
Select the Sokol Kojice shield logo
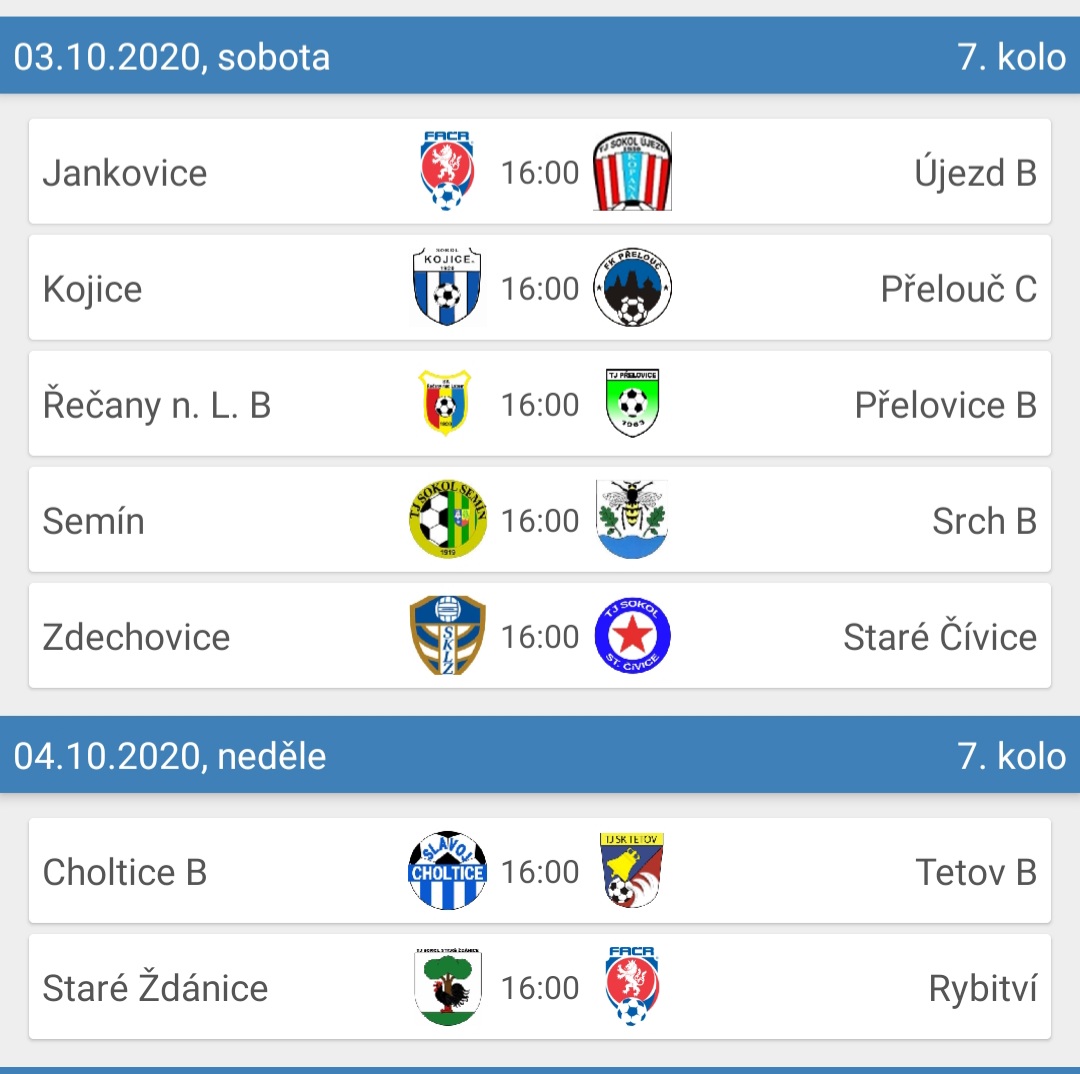[x=447, y=287]
